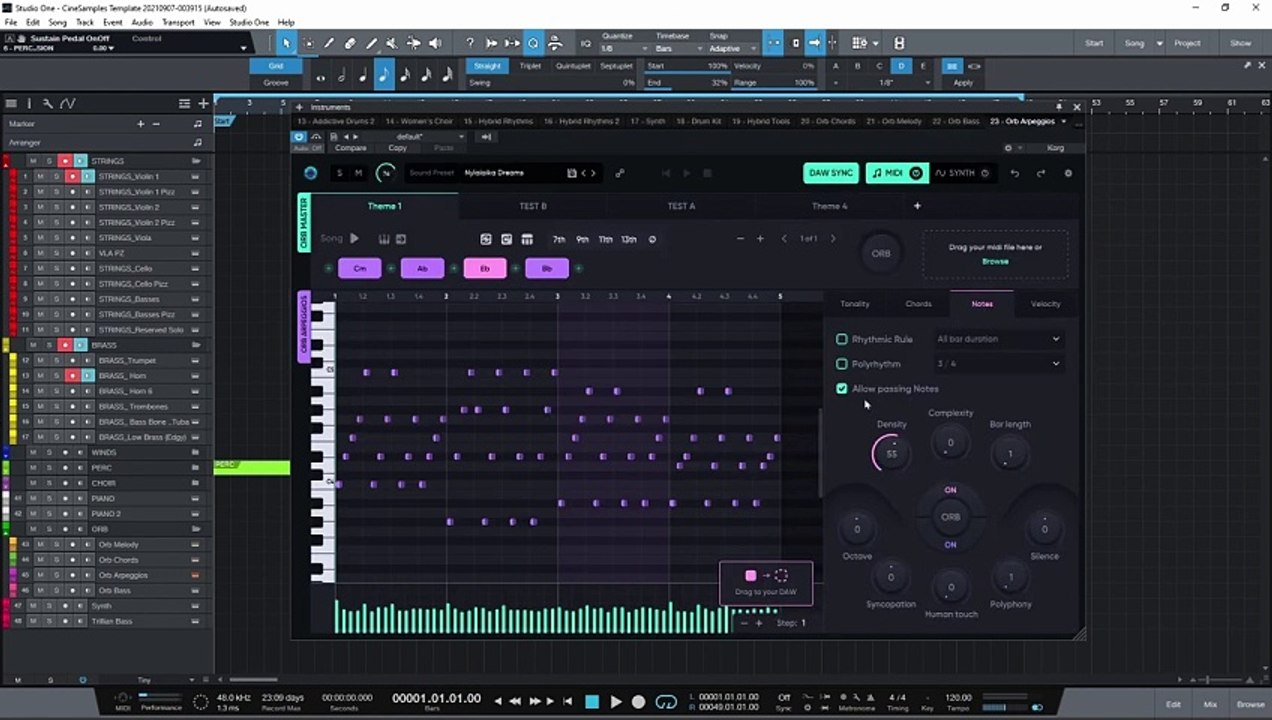Open the Transport menu
This screenshot has height=720, width=1272.
pos(178,22)
